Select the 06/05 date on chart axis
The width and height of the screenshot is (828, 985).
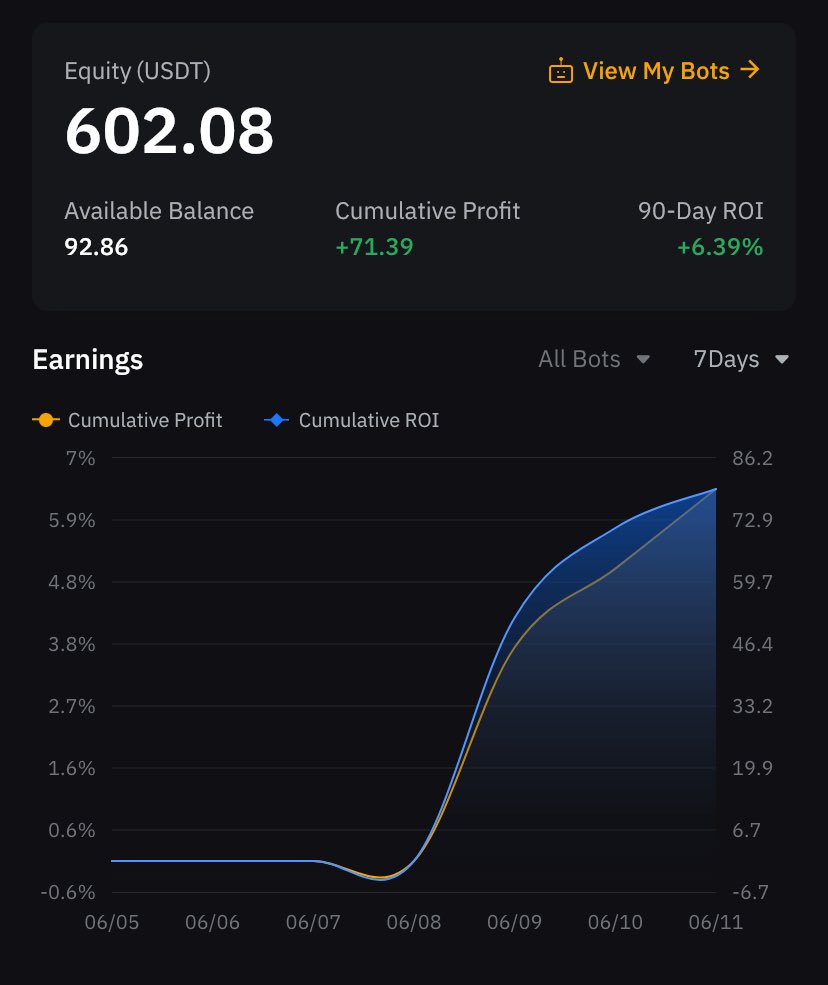click(112, 922)
